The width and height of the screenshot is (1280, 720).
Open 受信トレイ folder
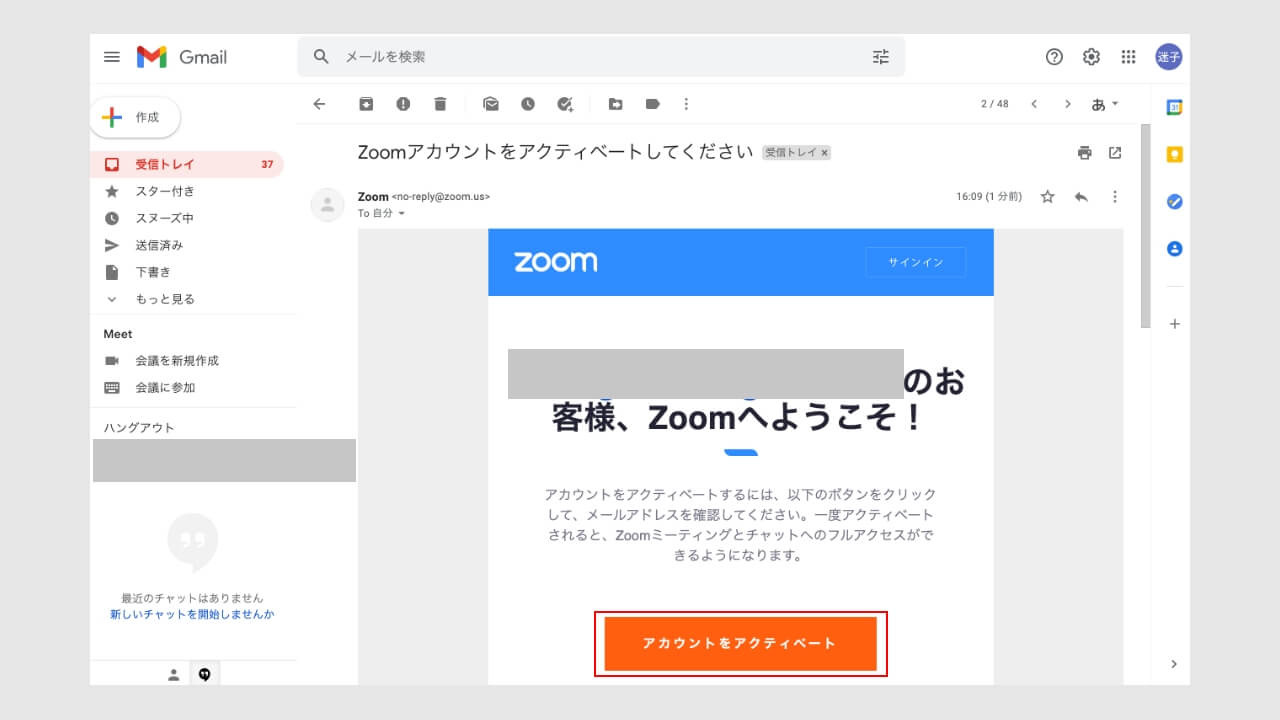click(187, 164)
